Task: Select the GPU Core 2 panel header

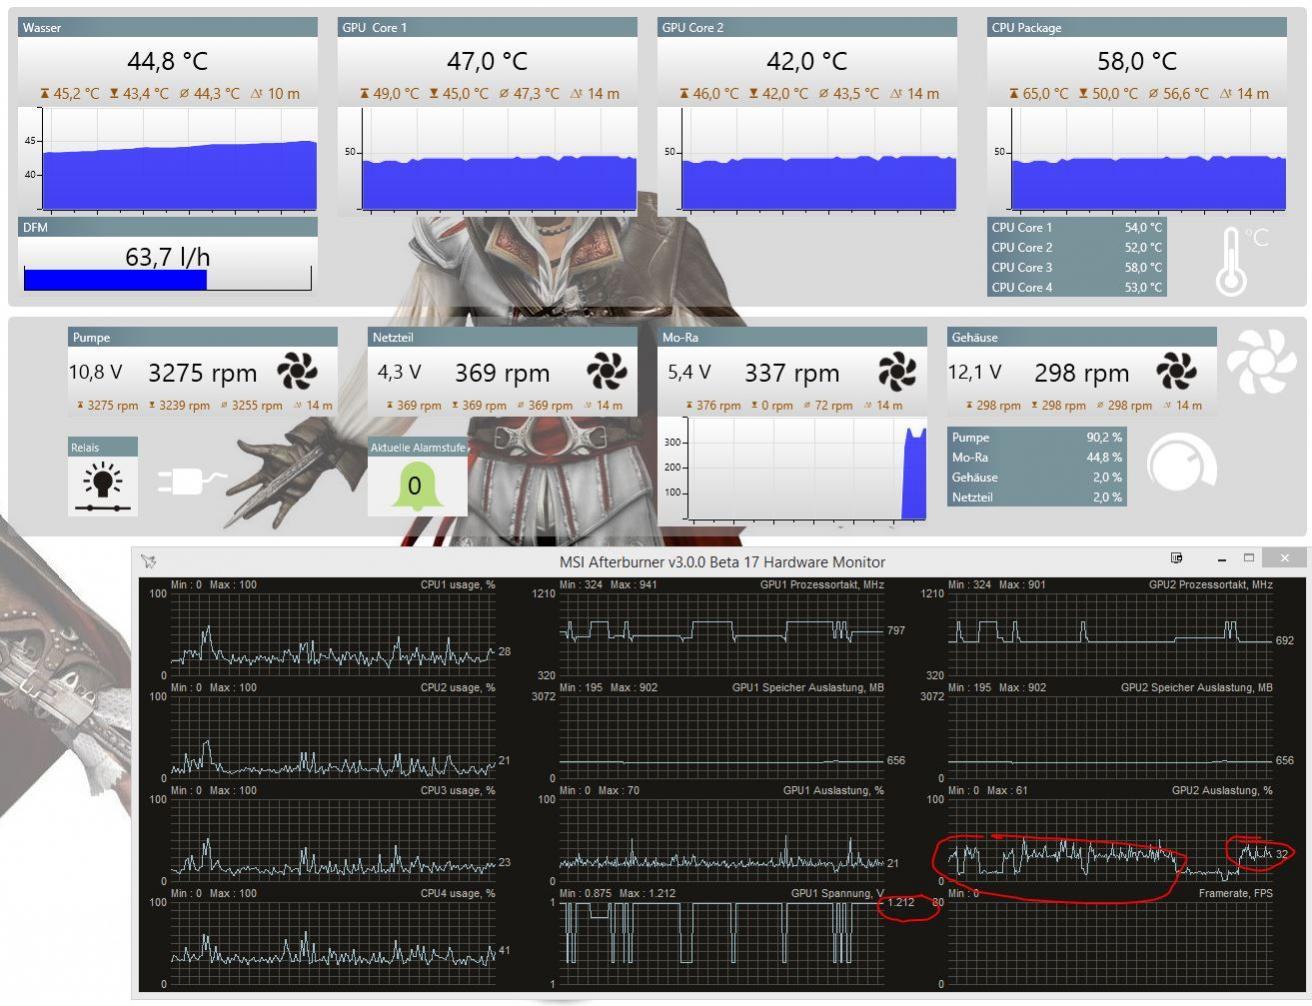Action: [x=808, y=28]
